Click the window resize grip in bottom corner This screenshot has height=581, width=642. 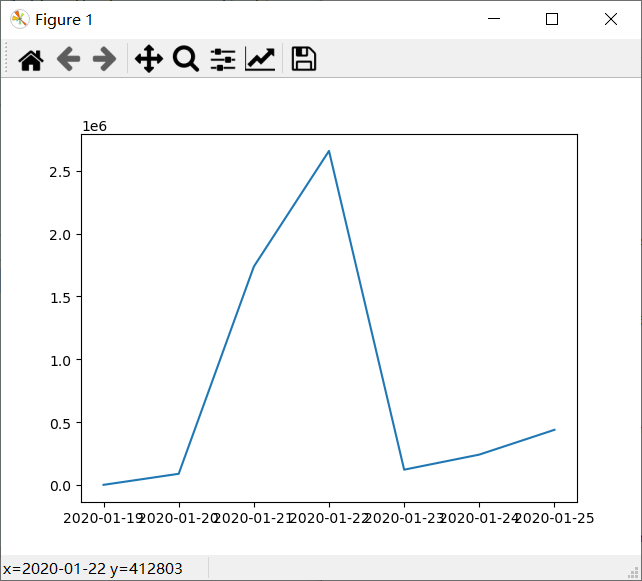(x=635, y=573)
